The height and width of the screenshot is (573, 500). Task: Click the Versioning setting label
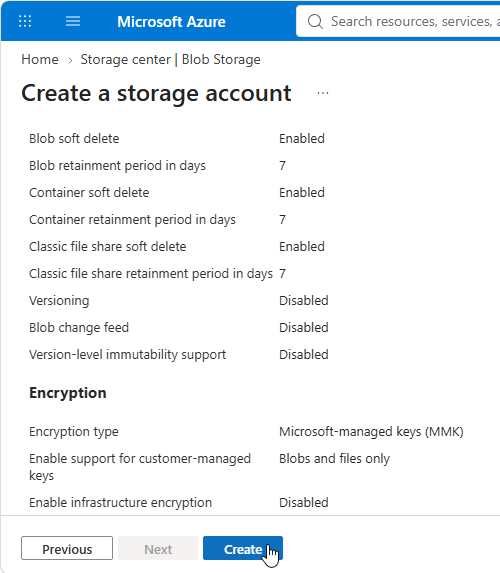tap(59, 301)
